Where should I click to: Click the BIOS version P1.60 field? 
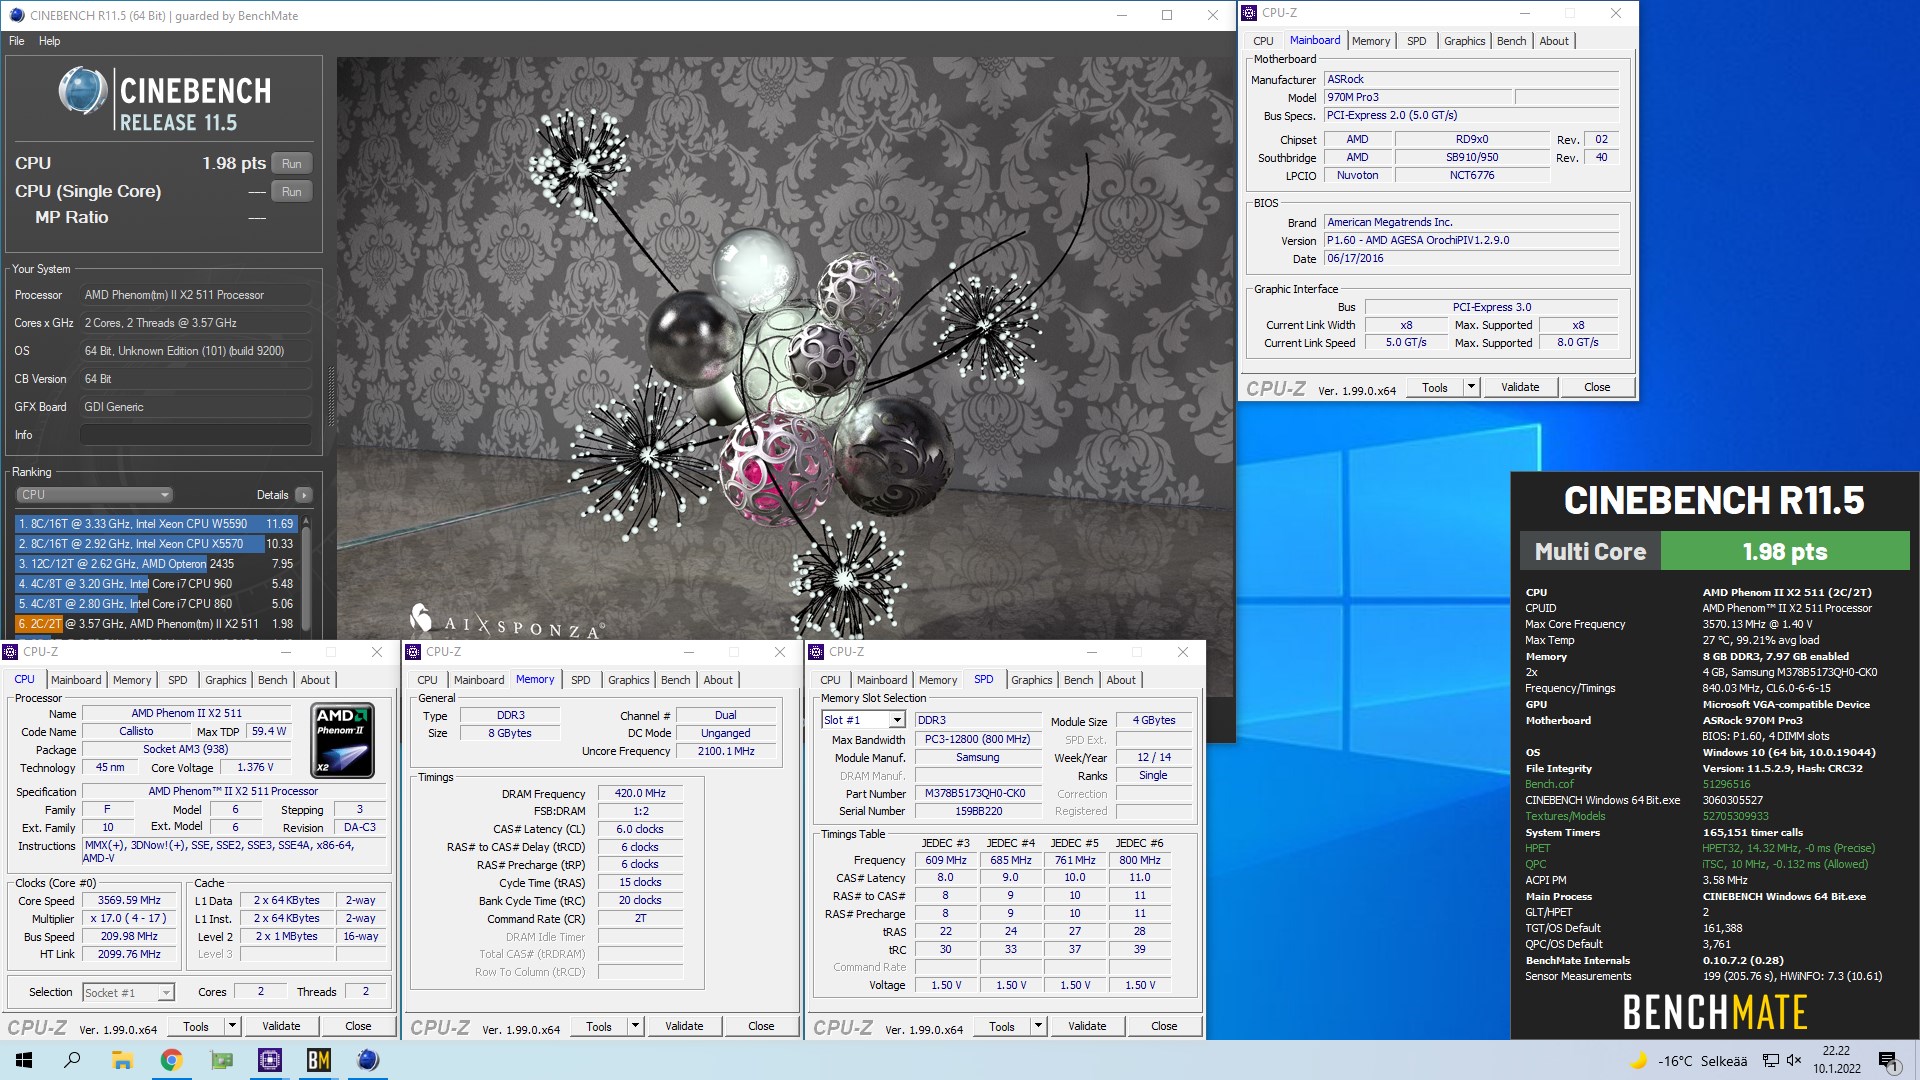tap(1471, 241)
